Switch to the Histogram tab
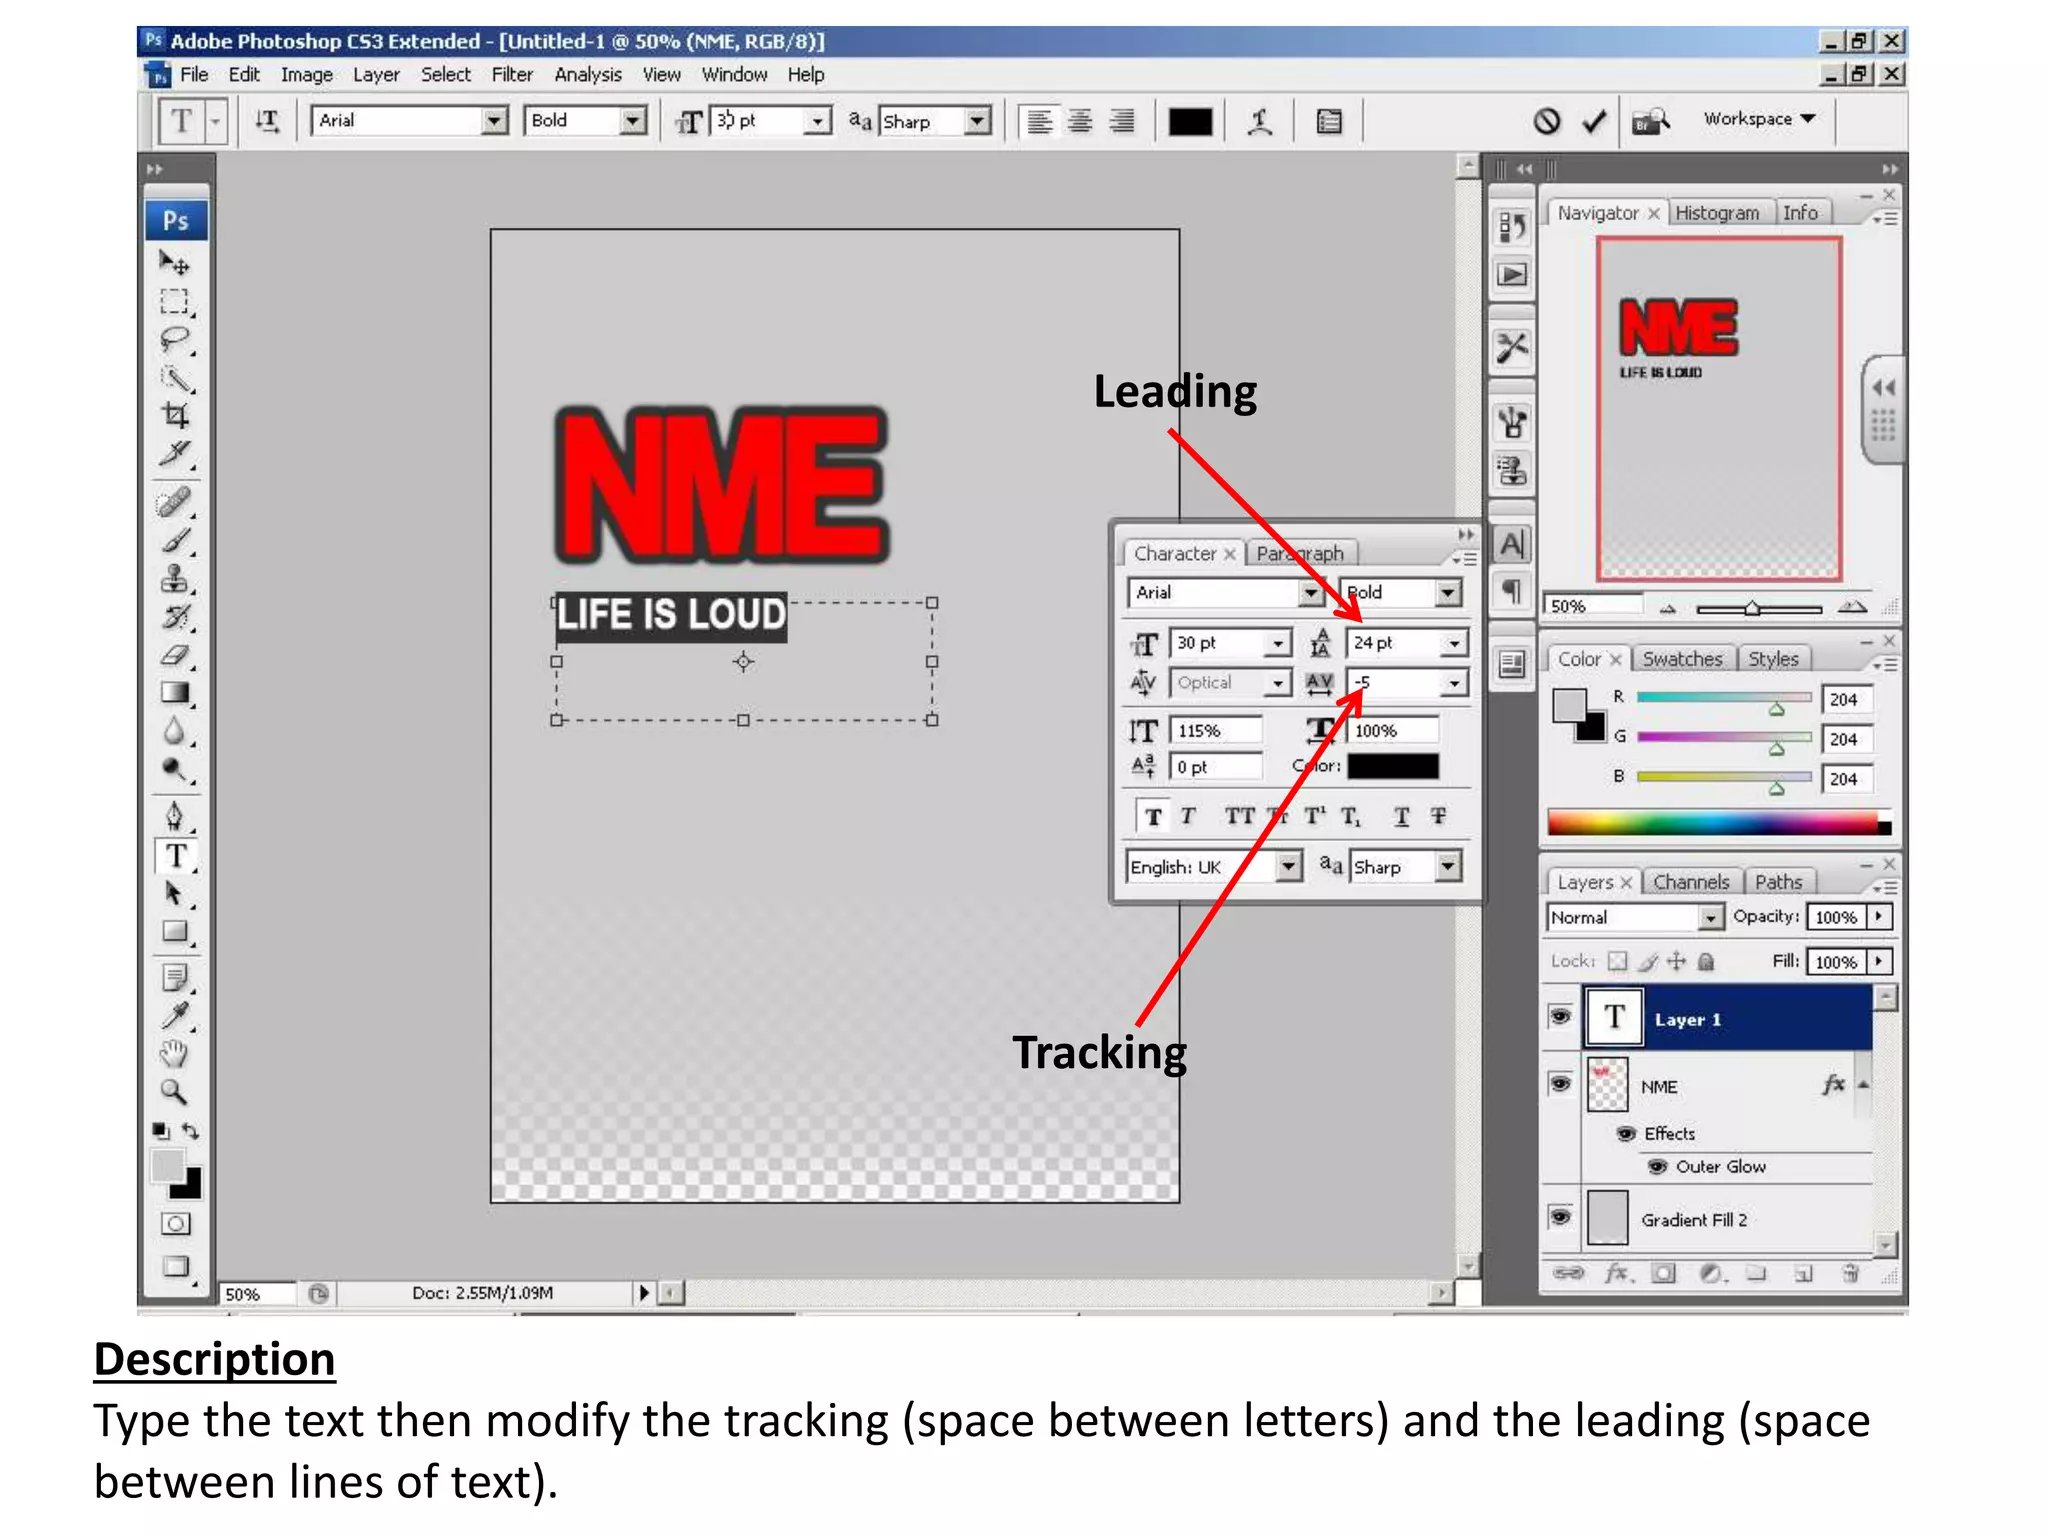The height and width of the screenshot is (1536, 2048). 1717,213
